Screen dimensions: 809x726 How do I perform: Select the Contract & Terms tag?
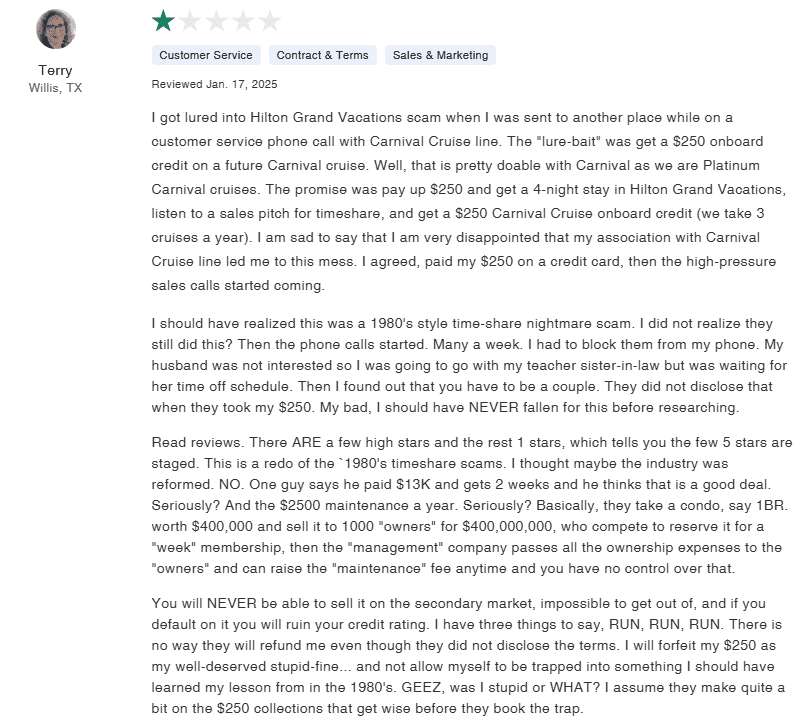click(x=322, y=55)
